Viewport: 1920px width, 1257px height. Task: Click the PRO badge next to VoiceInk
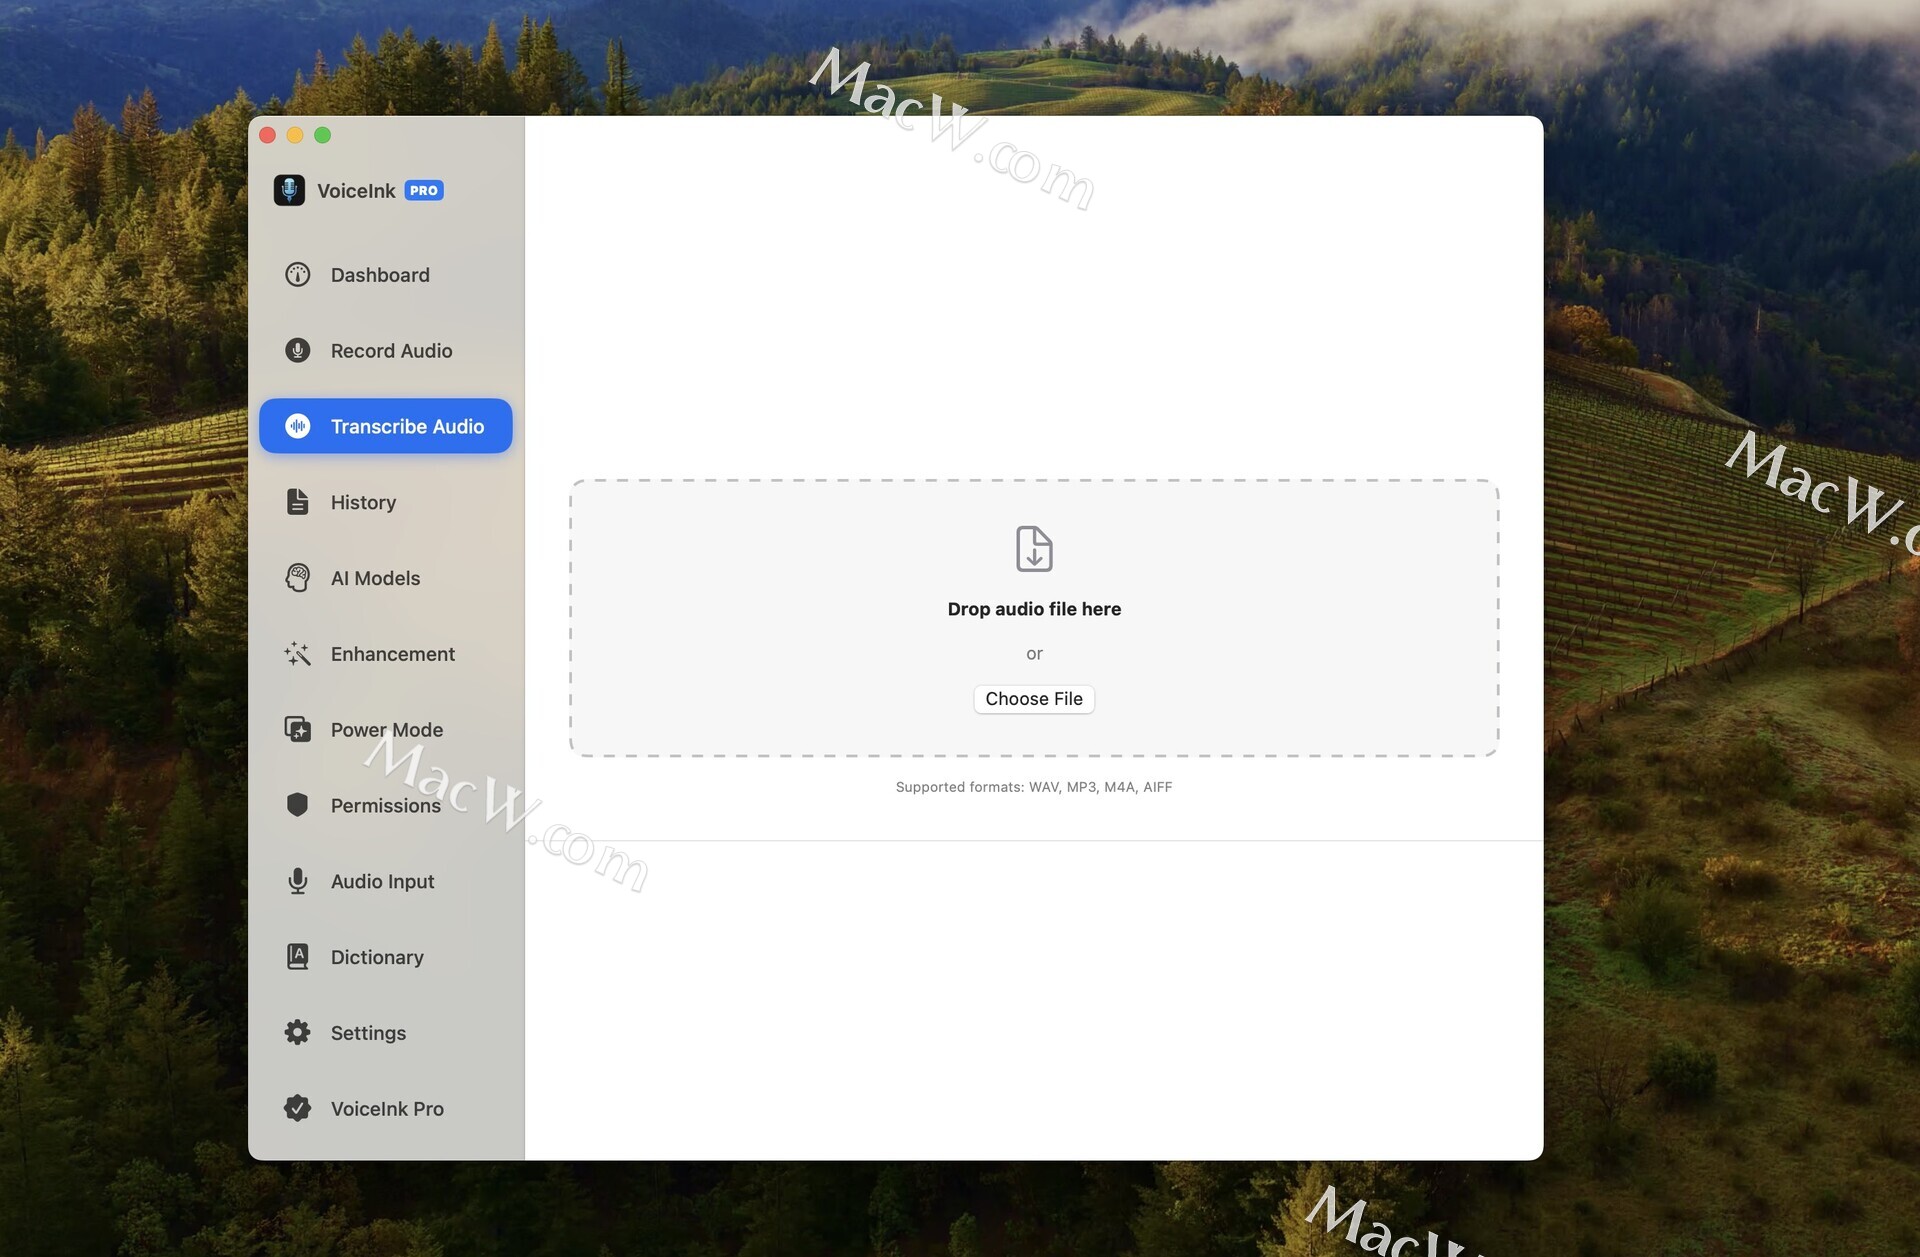(x=424, y=190)
